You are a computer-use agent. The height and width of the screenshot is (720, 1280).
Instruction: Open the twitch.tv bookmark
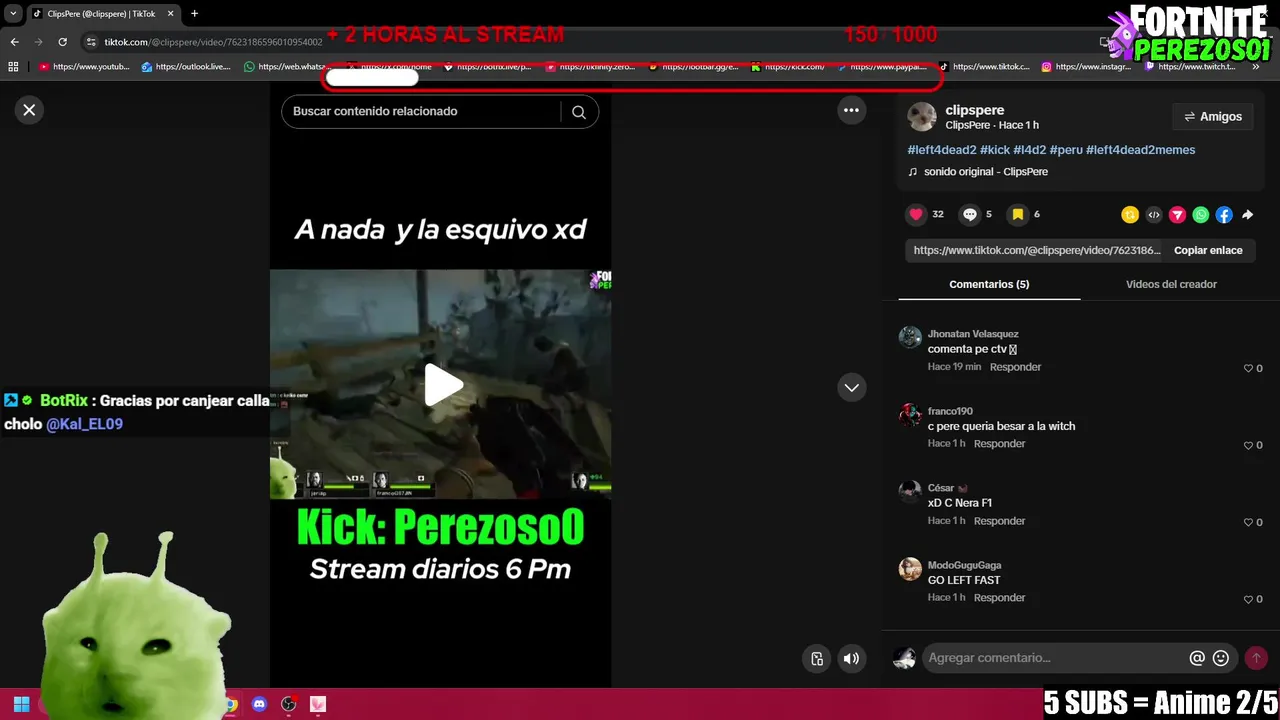pos(1190,67)
